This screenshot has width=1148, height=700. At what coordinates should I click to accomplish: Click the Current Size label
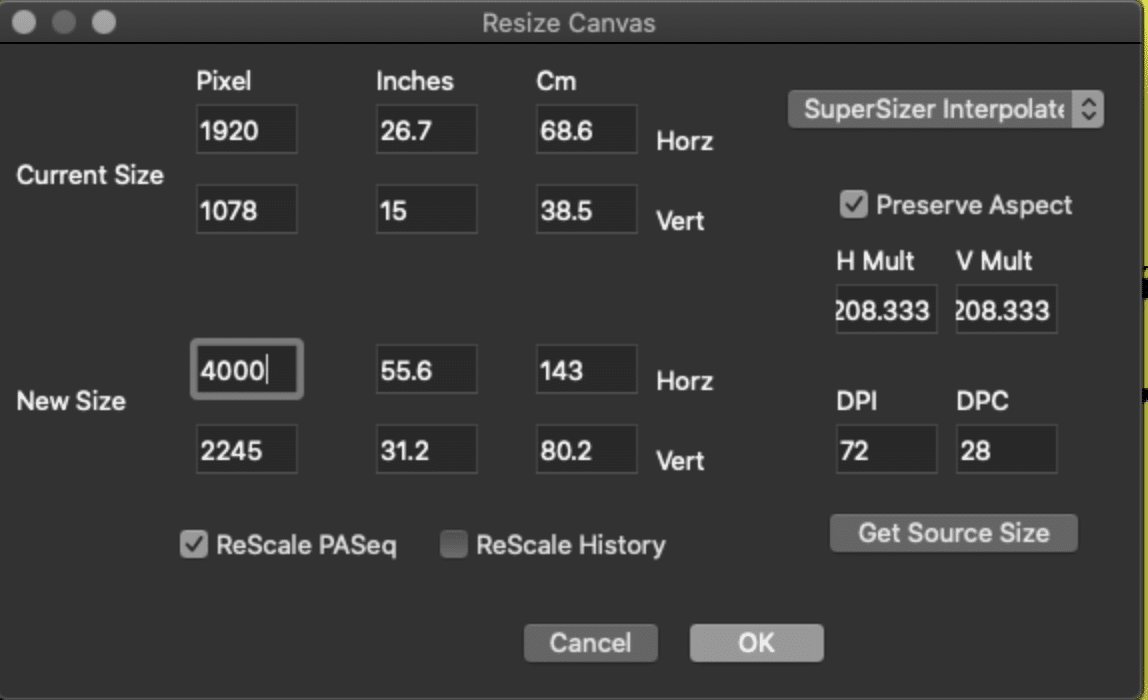(x=90, y=175)
